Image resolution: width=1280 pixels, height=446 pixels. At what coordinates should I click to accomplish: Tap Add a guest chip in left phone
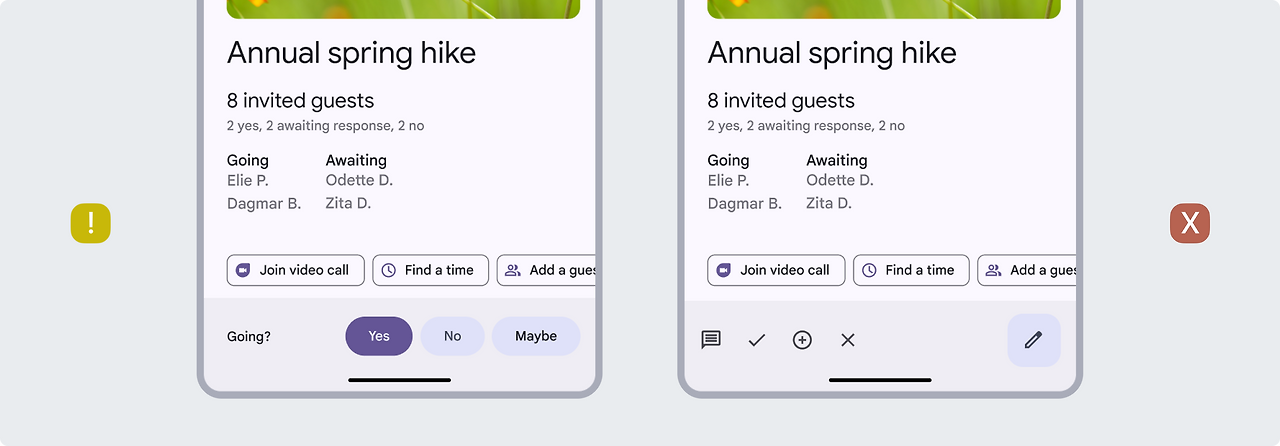pyautogui.click(x=548, y=270)
